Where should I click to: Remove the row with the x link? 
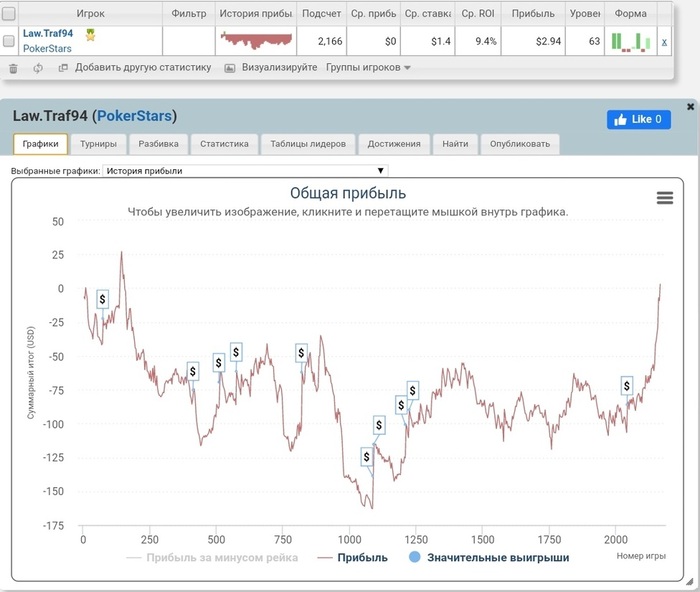[664, 42]
